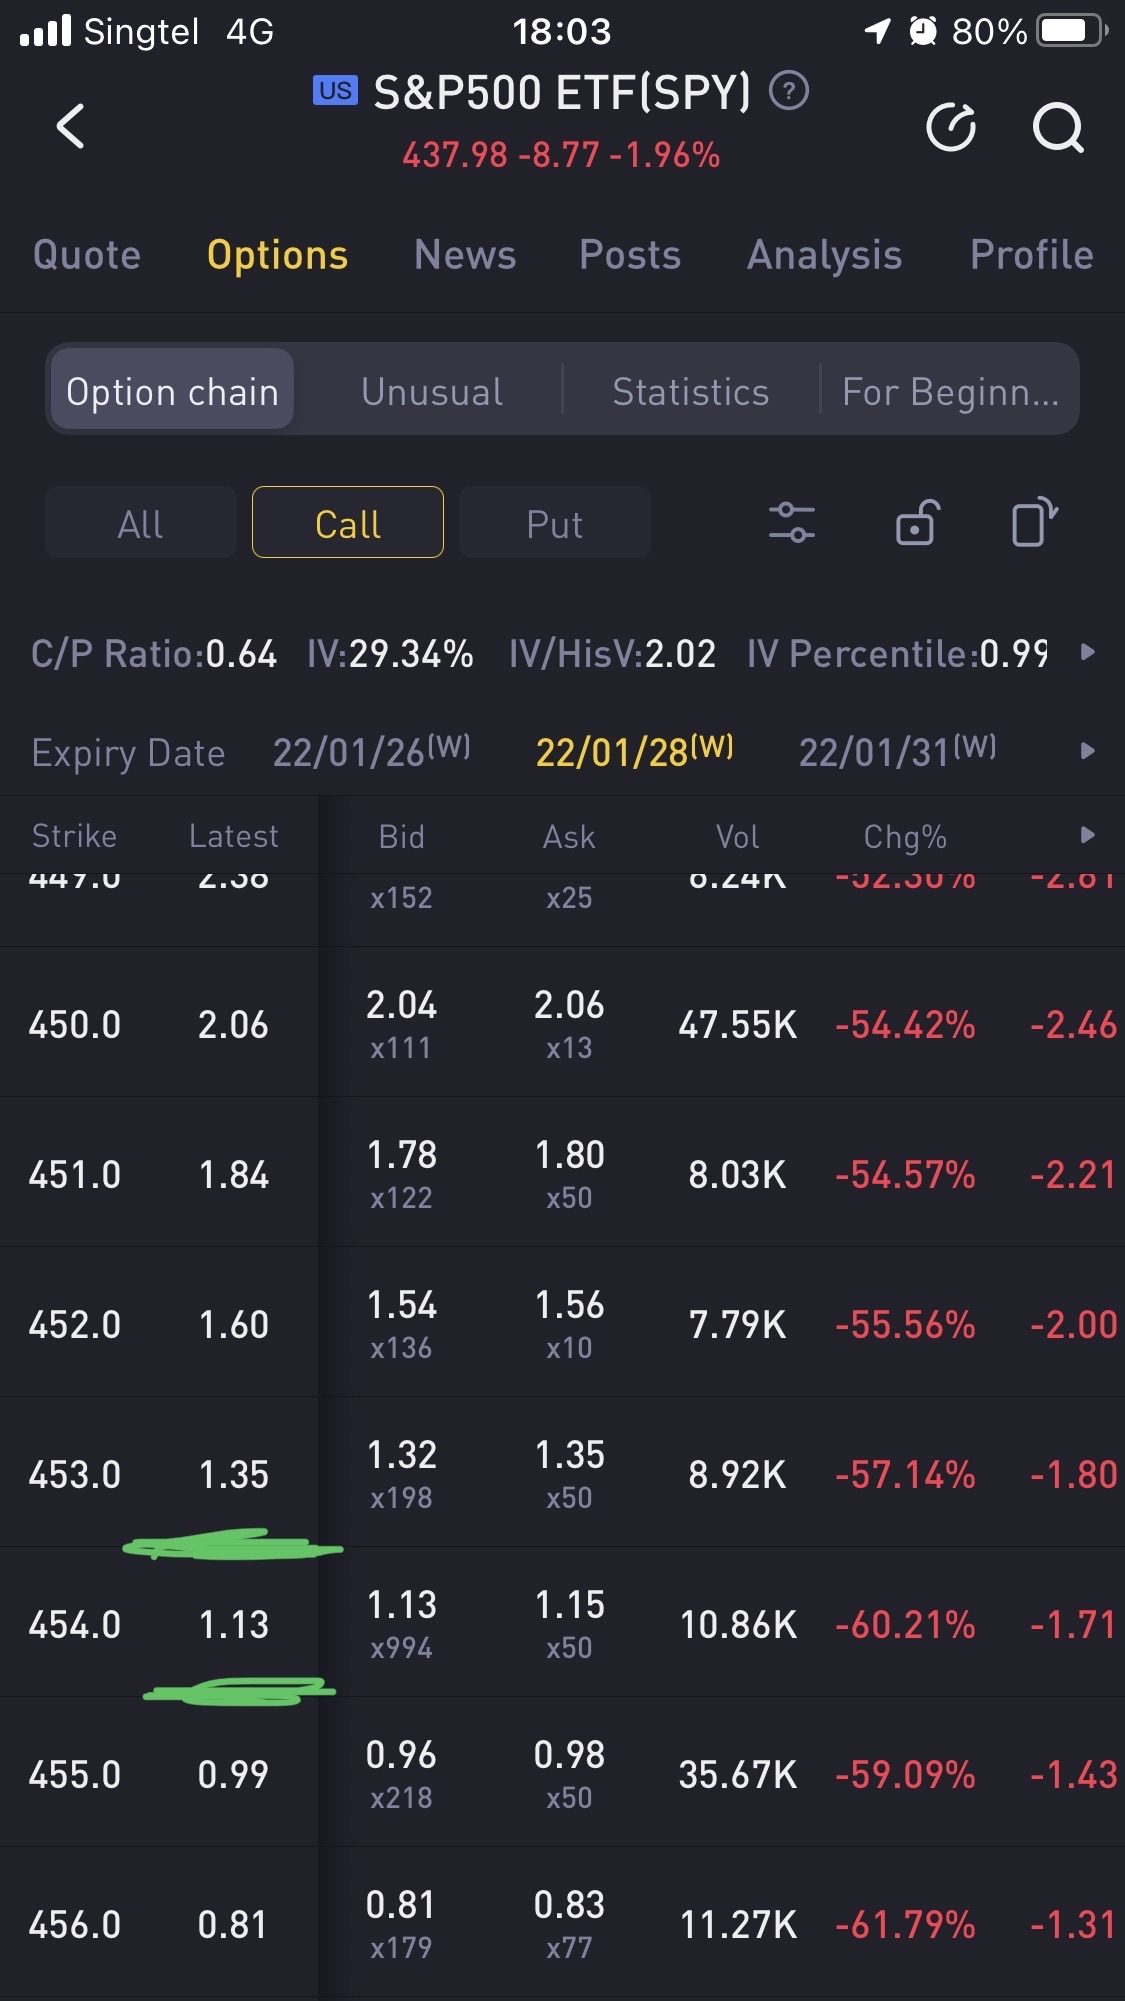Switch the filter to Put options

click(x=554, y=523)
